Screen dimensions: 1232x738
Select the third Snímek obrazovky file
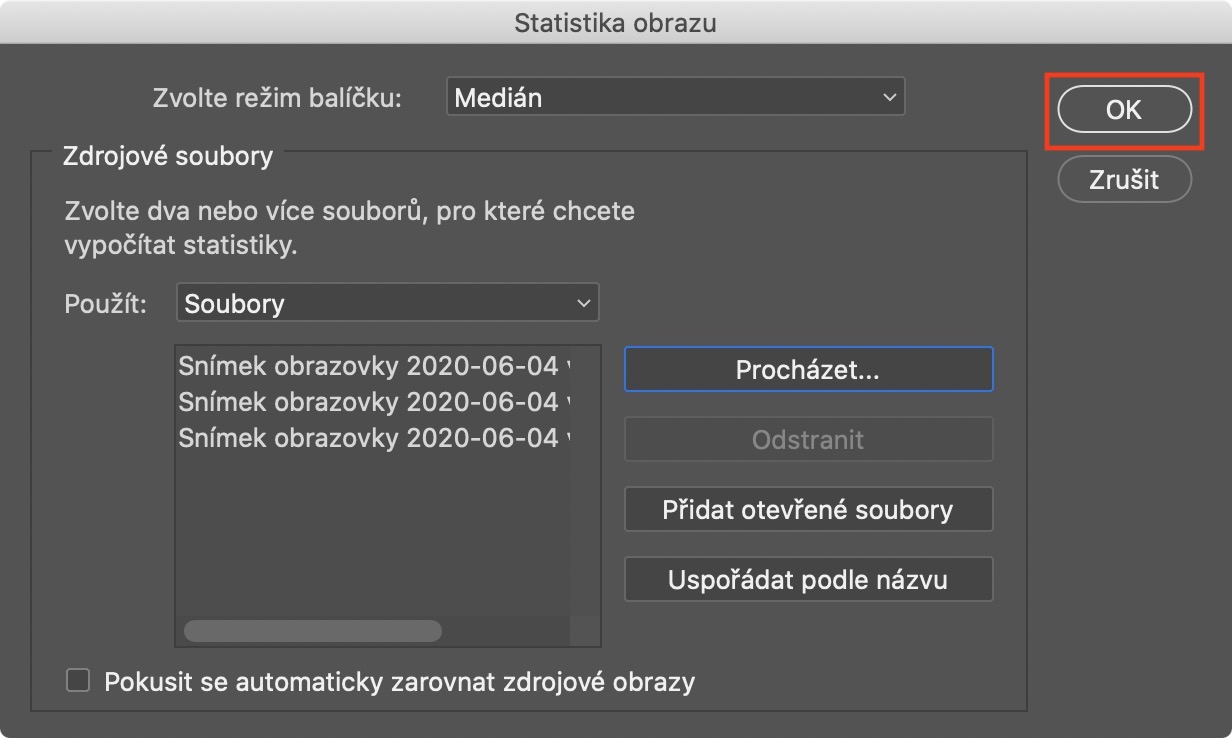coord(372,438)
